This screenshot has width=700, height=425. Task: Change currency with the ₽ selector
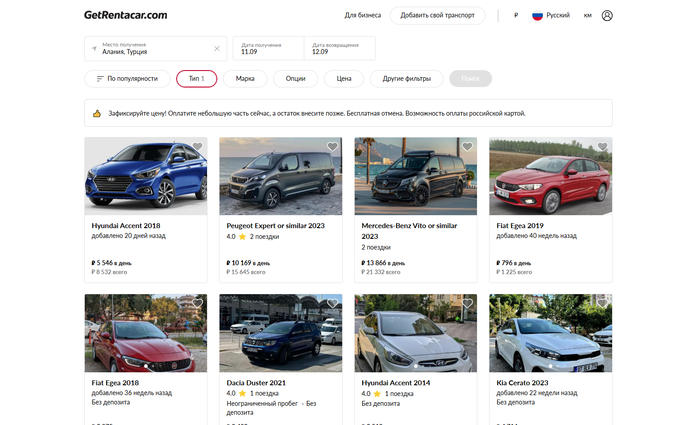click(516, 16)
